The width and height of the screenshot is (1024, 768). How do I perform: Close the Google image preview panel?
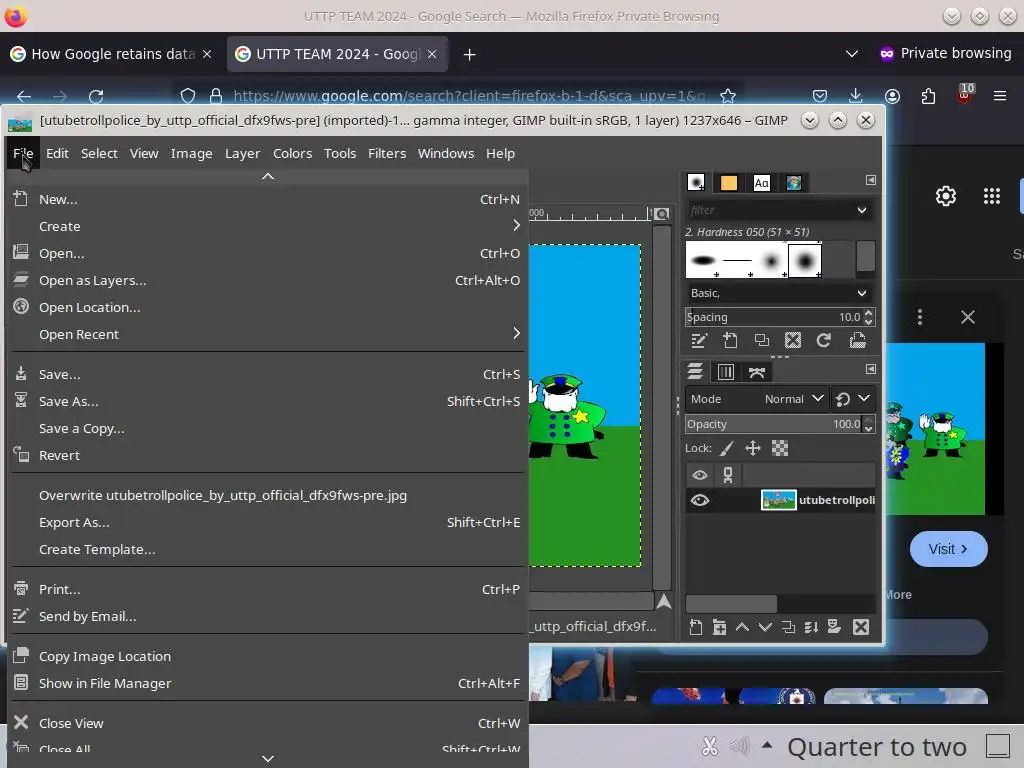(x=967, y=317)
